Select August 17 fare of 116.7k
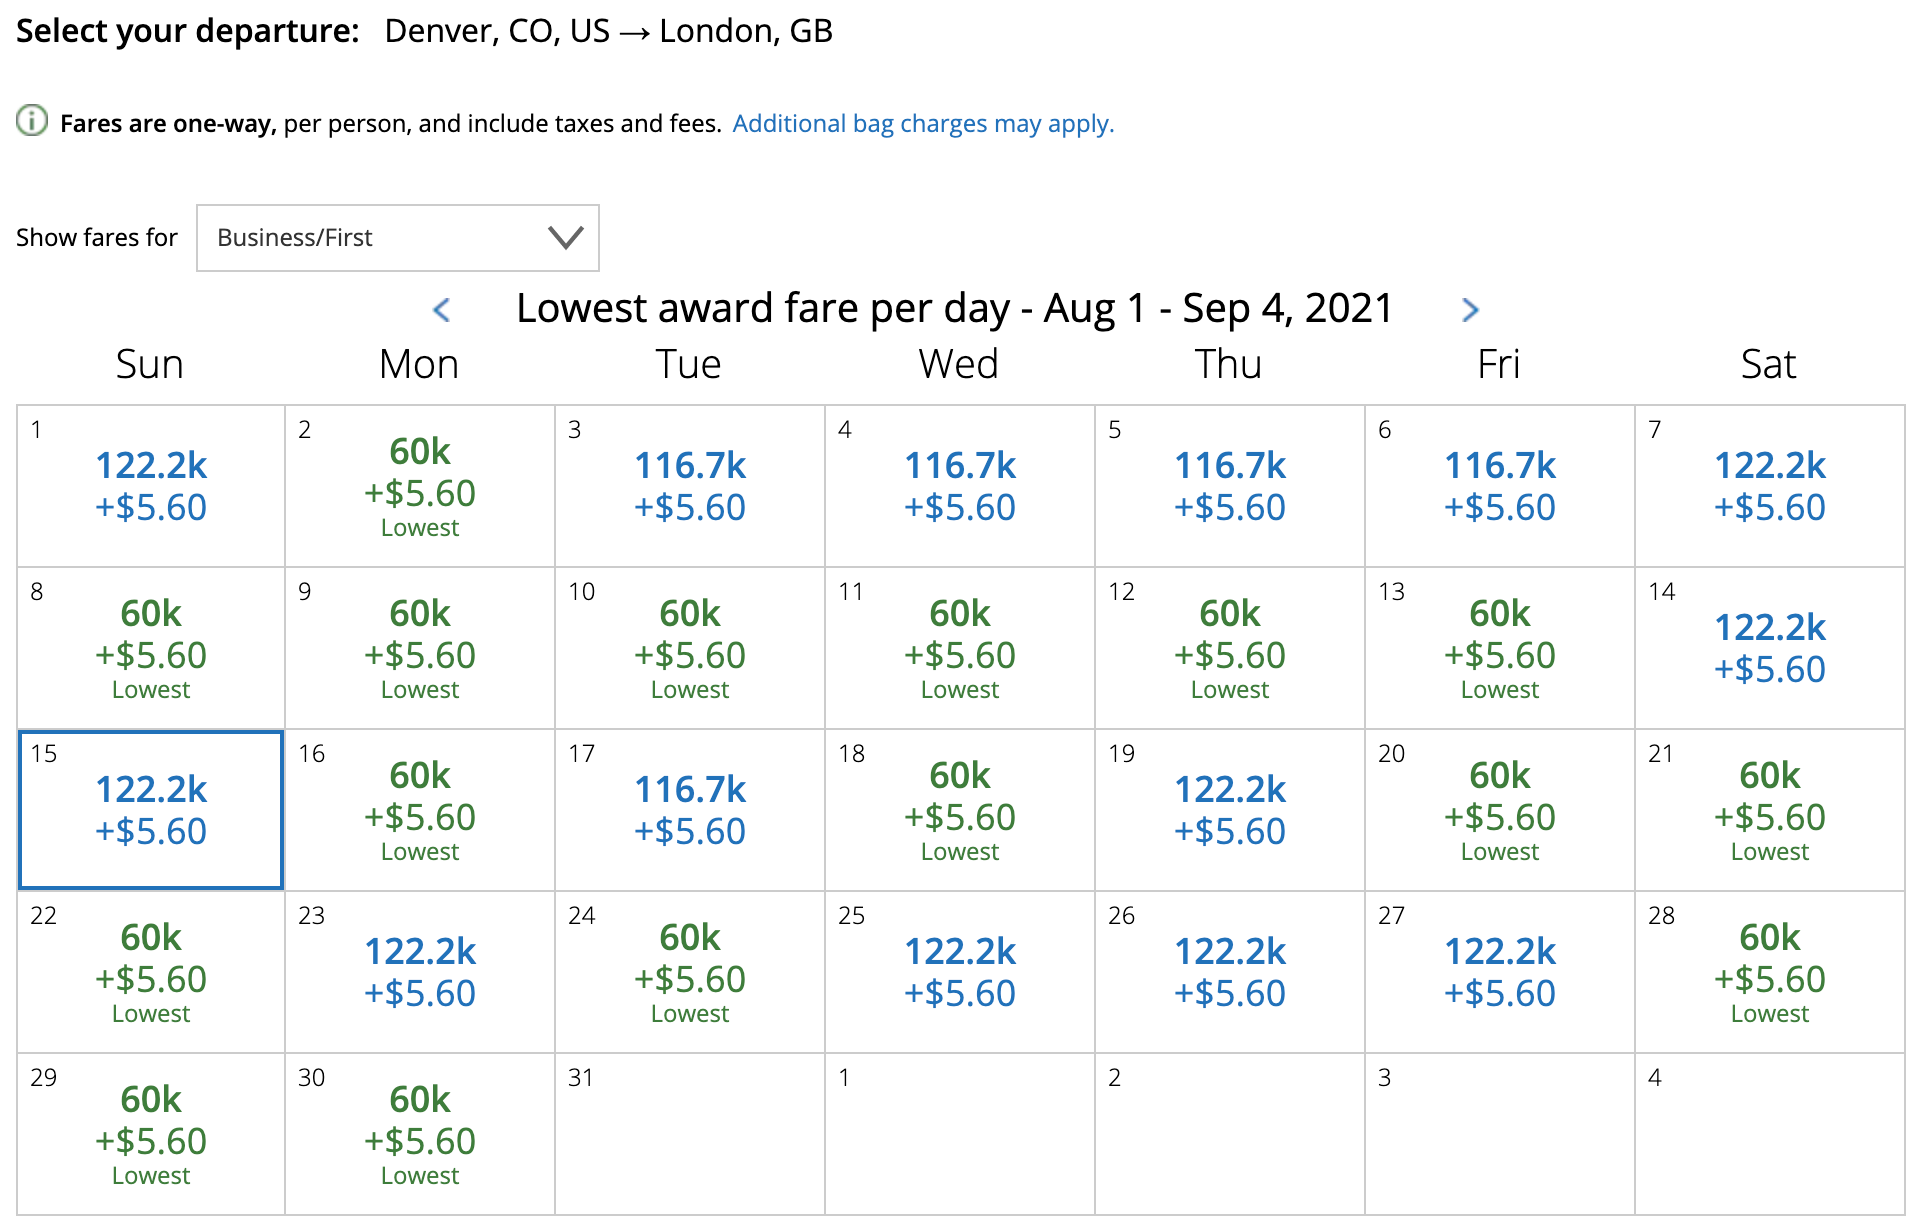Screen dimensions: 1922x1232 690,810
